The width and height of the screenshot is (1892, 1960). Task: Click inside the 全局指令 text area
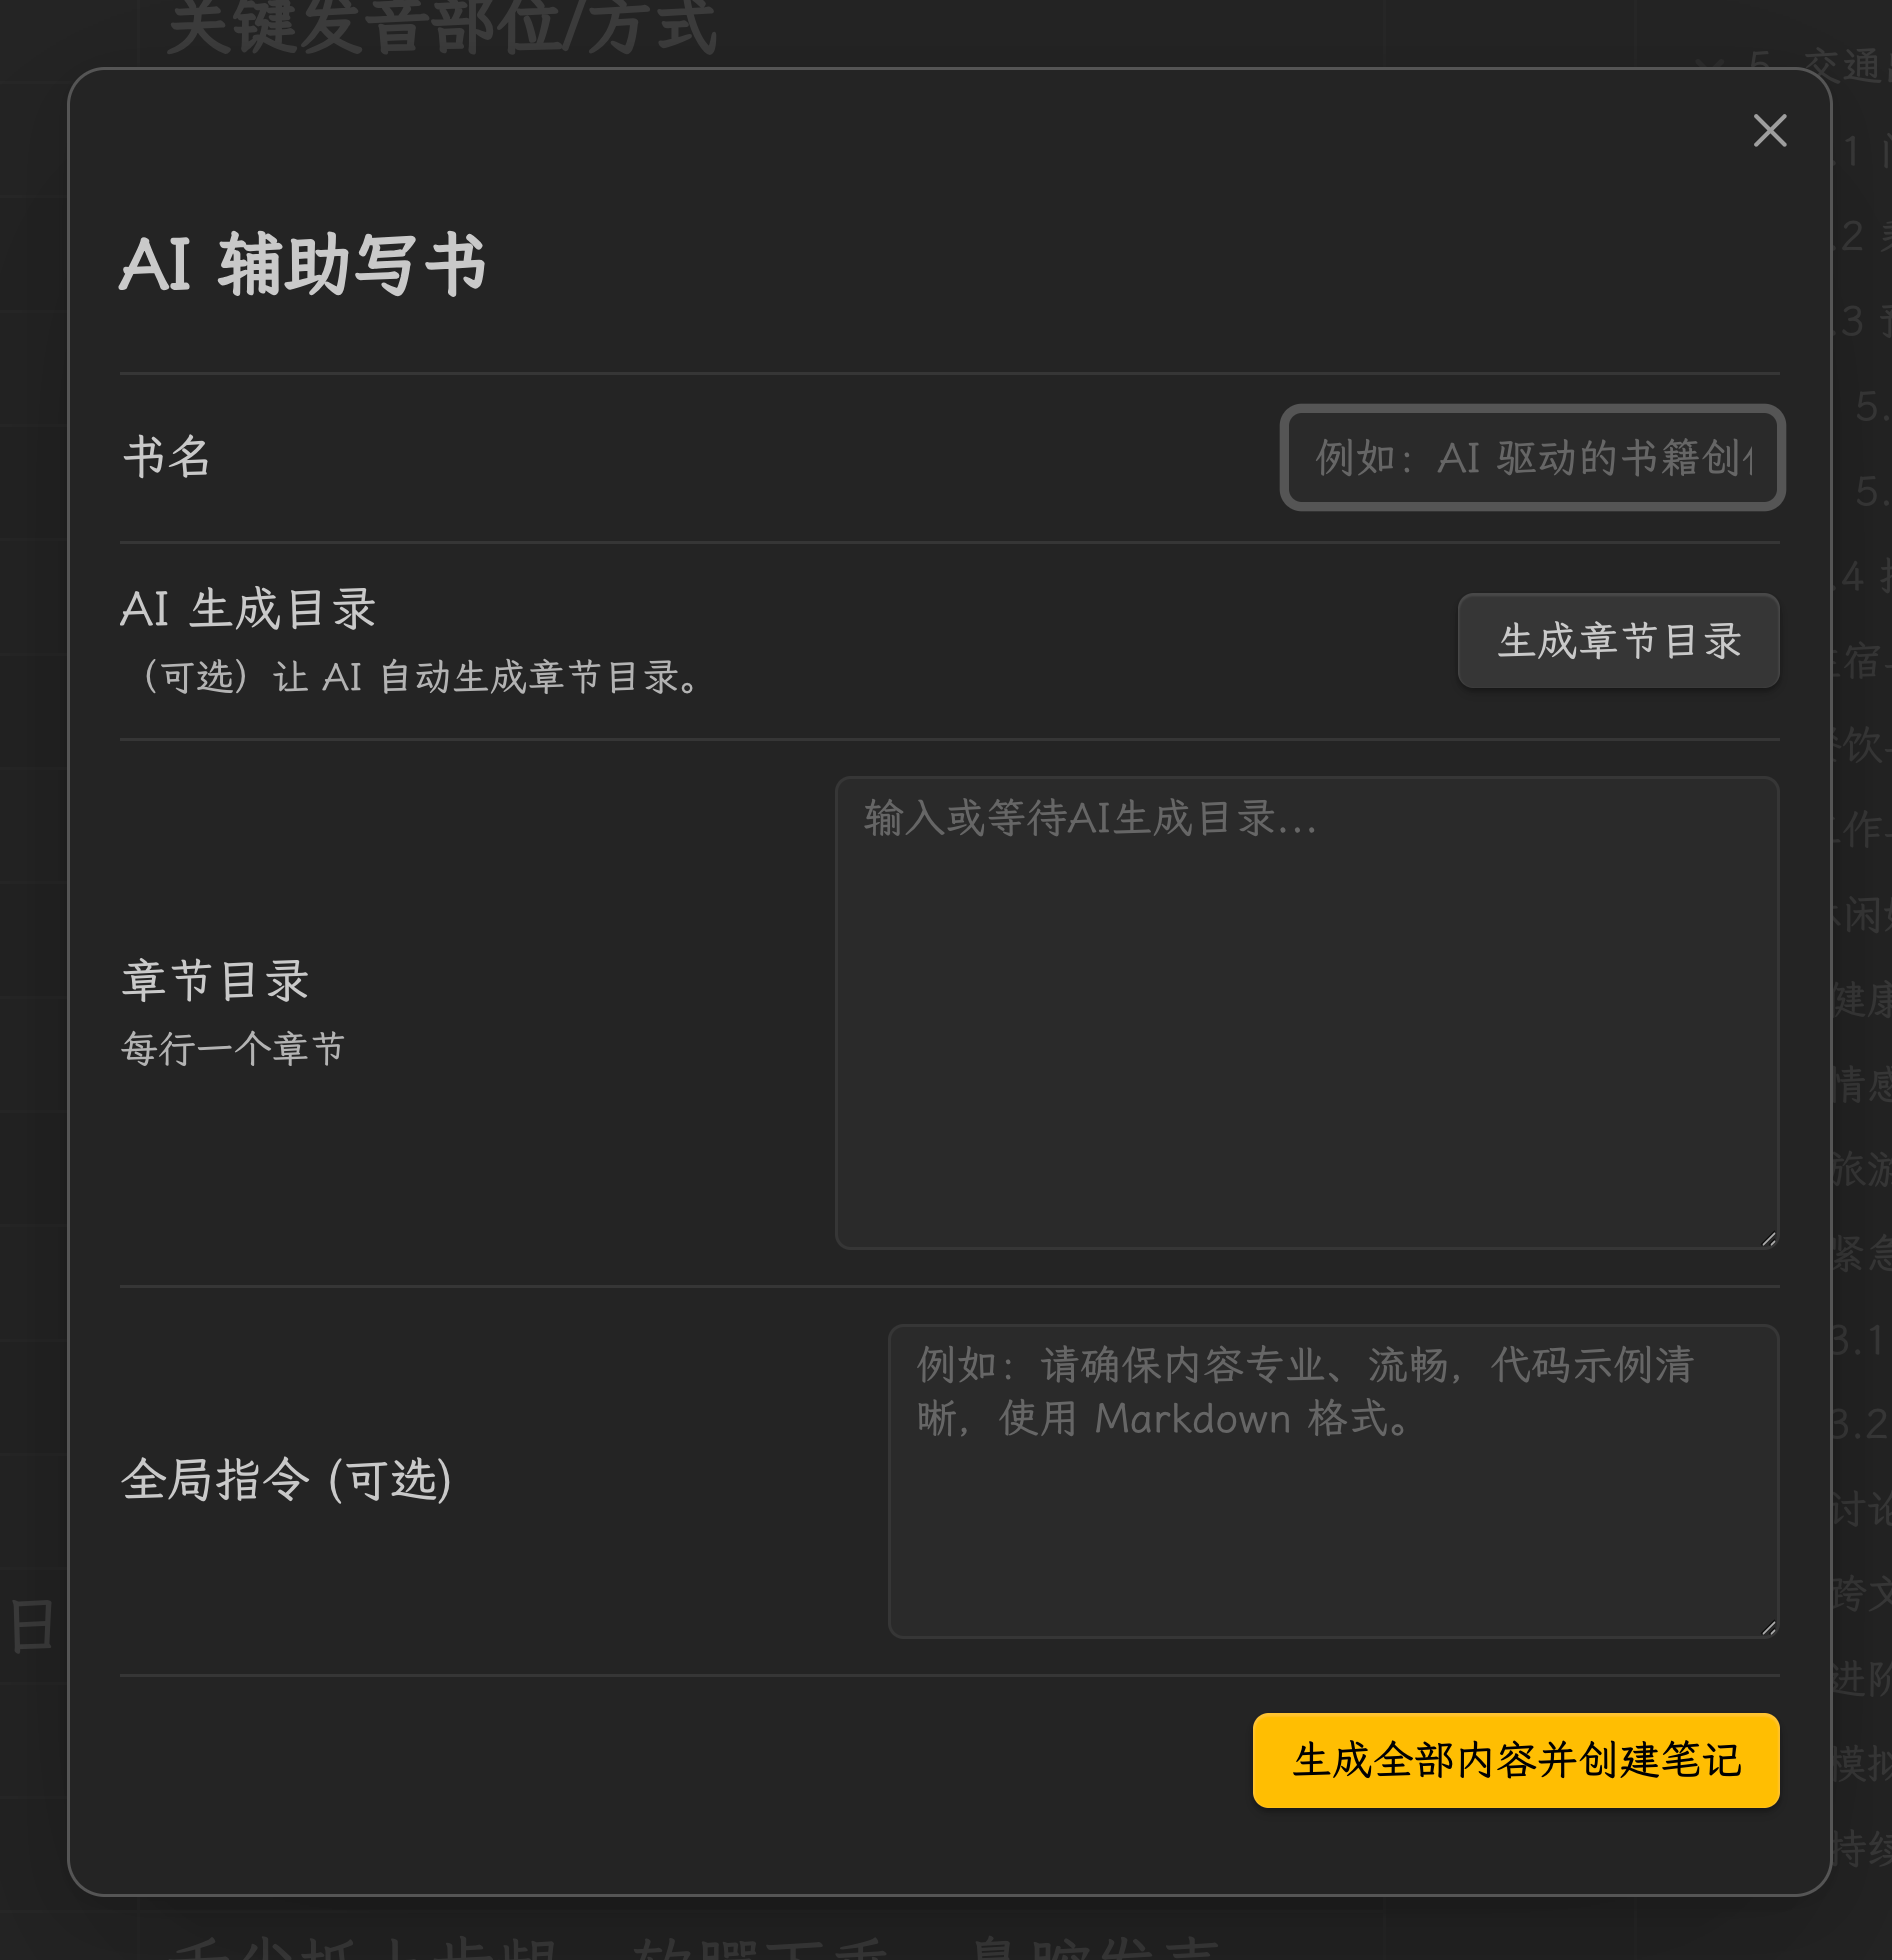pos(1334,1481)
